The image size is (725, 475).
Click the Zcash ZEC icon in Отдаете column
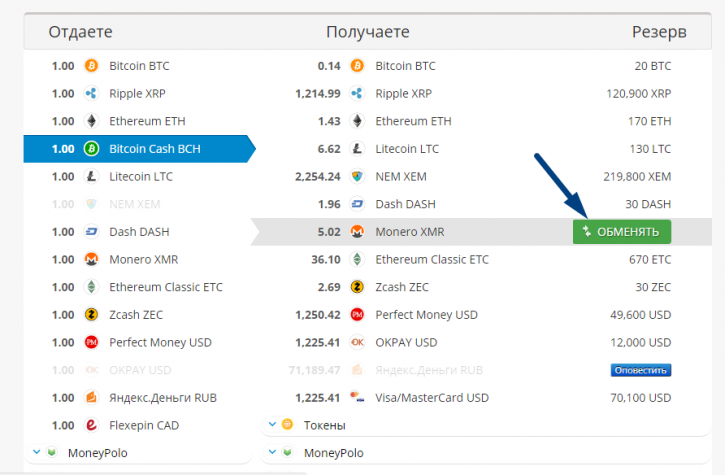91,315
